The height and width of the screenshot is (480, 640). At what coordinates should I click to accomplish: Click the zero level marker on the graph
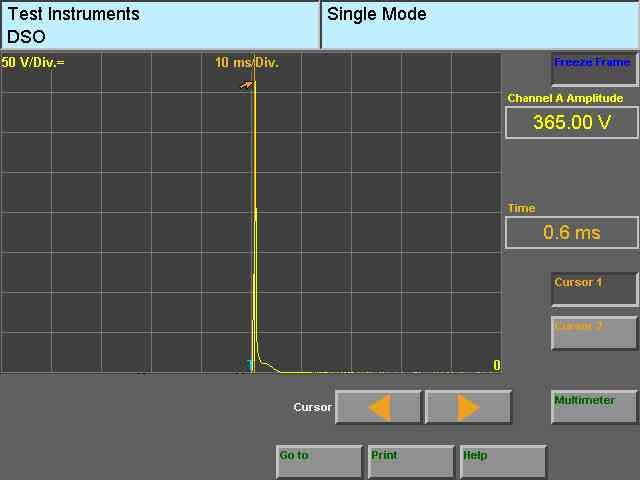[x=496, y=365]
